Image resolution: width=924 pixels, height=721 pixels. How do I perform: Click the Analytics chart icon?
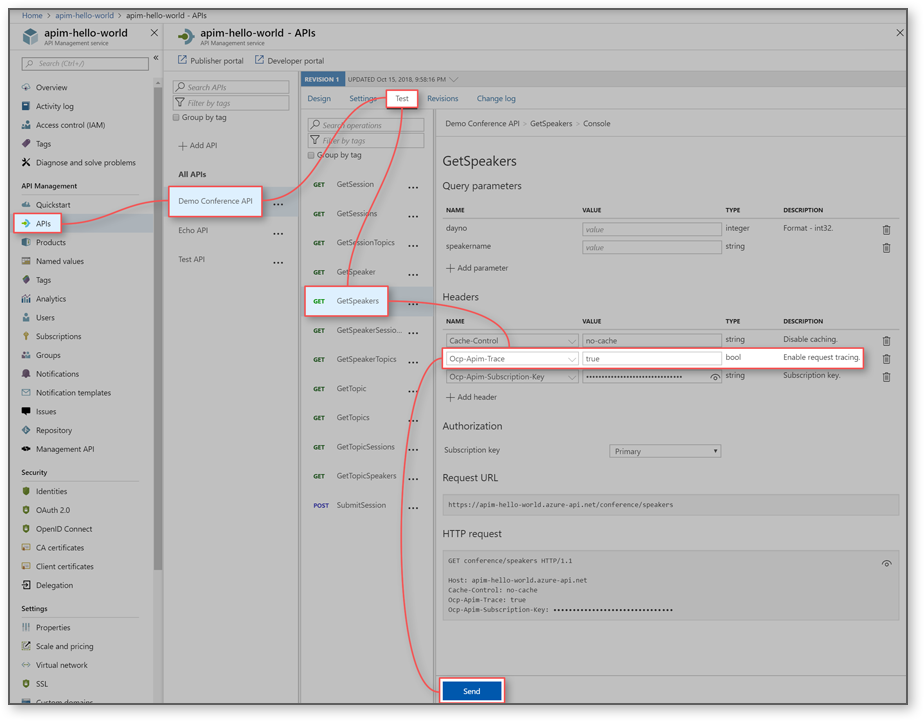(x=26, y=299)
